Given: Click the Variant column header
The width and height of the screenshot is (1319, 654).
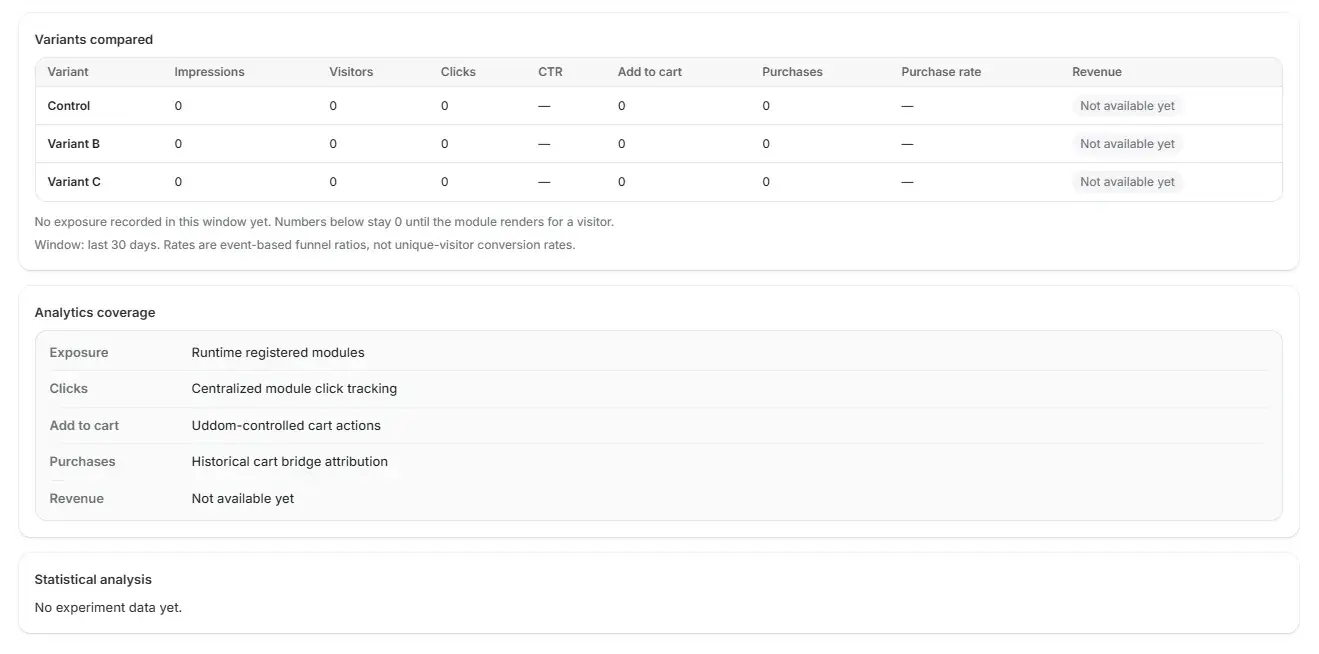Looking at the screenshot, I should click(x=68, y=72).
